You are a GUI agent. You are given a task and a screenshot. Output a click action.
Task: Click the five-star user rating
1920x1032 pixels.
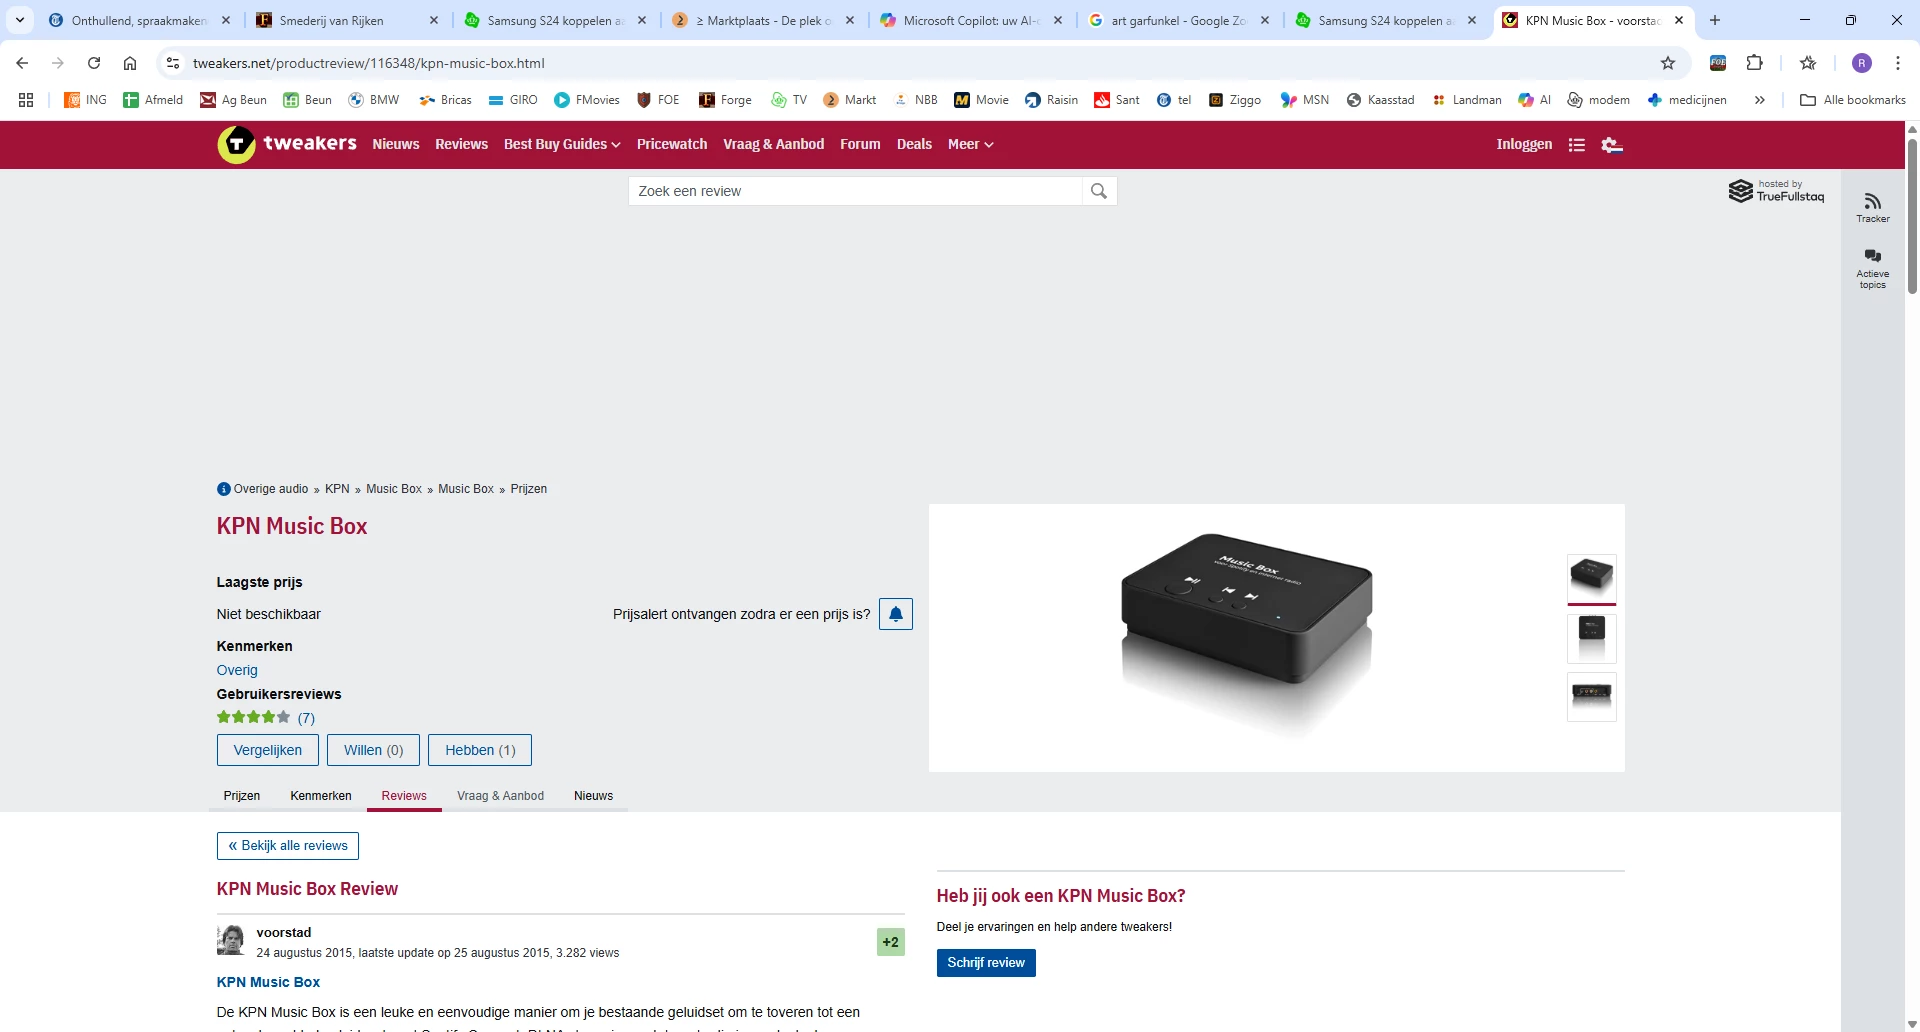pyautogui.click(x=254, y=717)
